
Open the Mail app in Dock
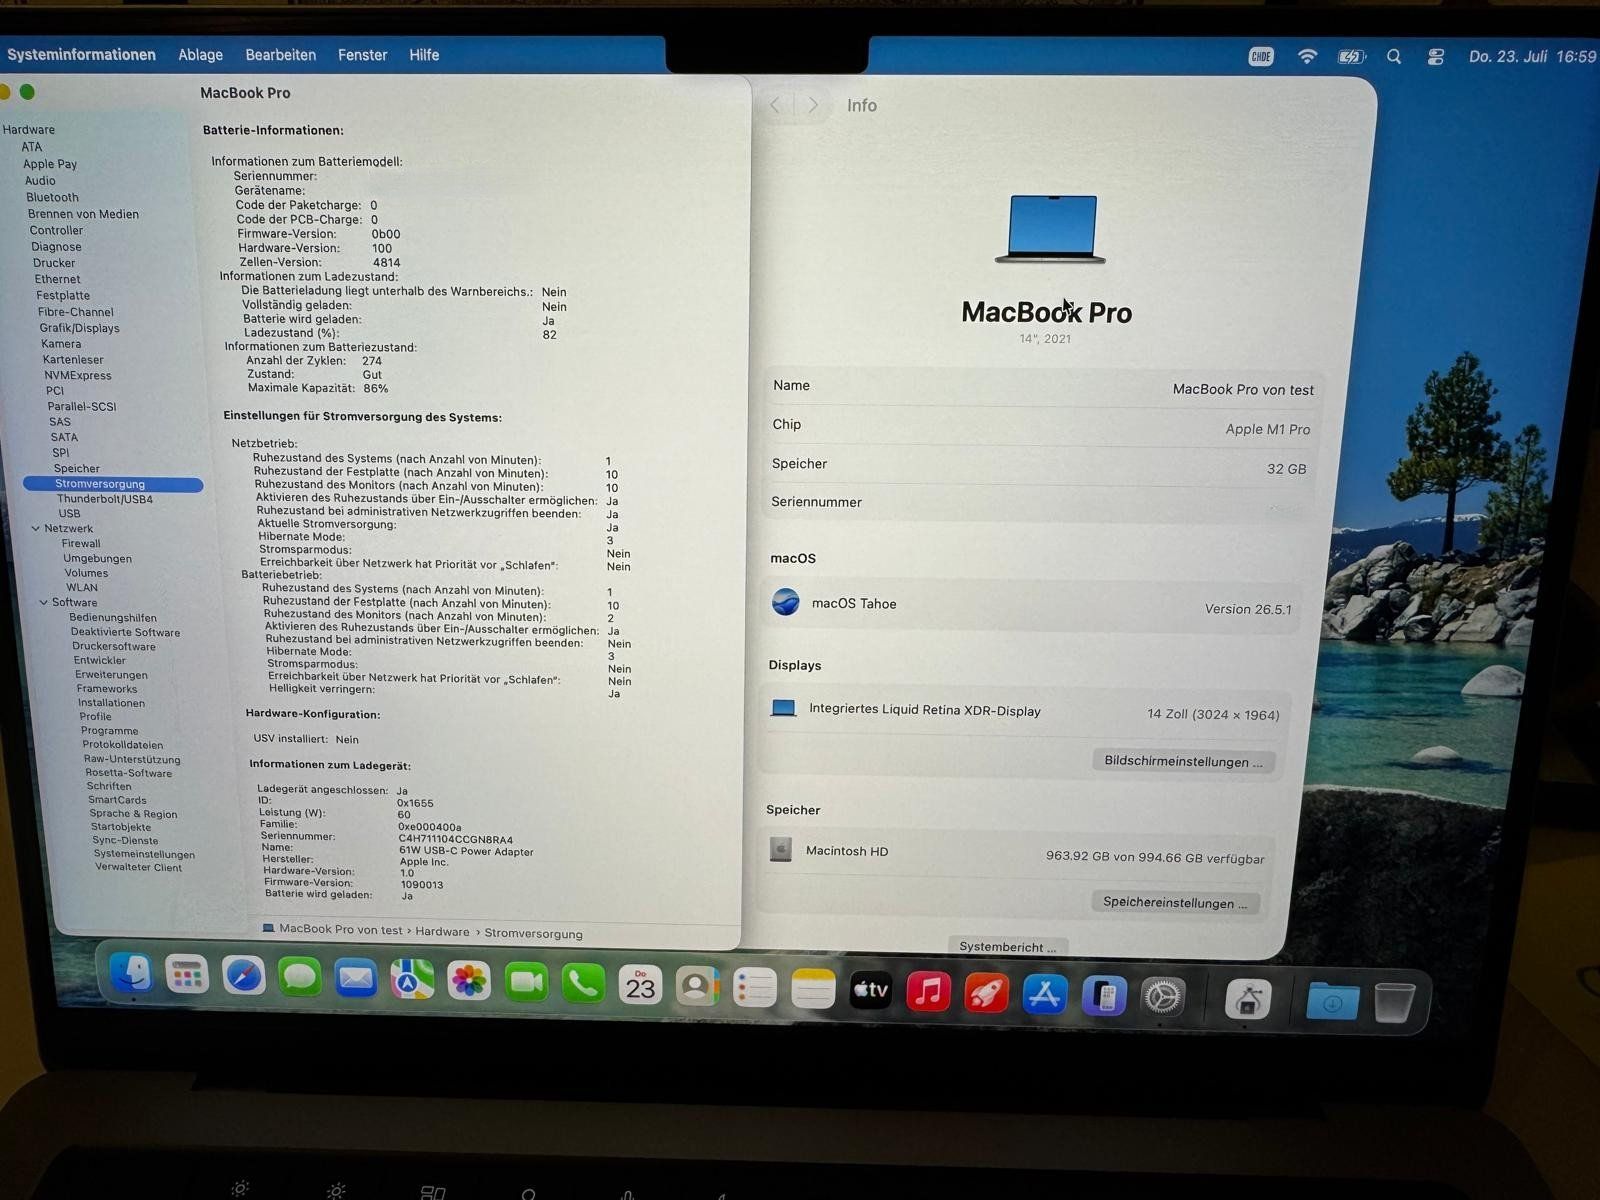tap(355, 978)
